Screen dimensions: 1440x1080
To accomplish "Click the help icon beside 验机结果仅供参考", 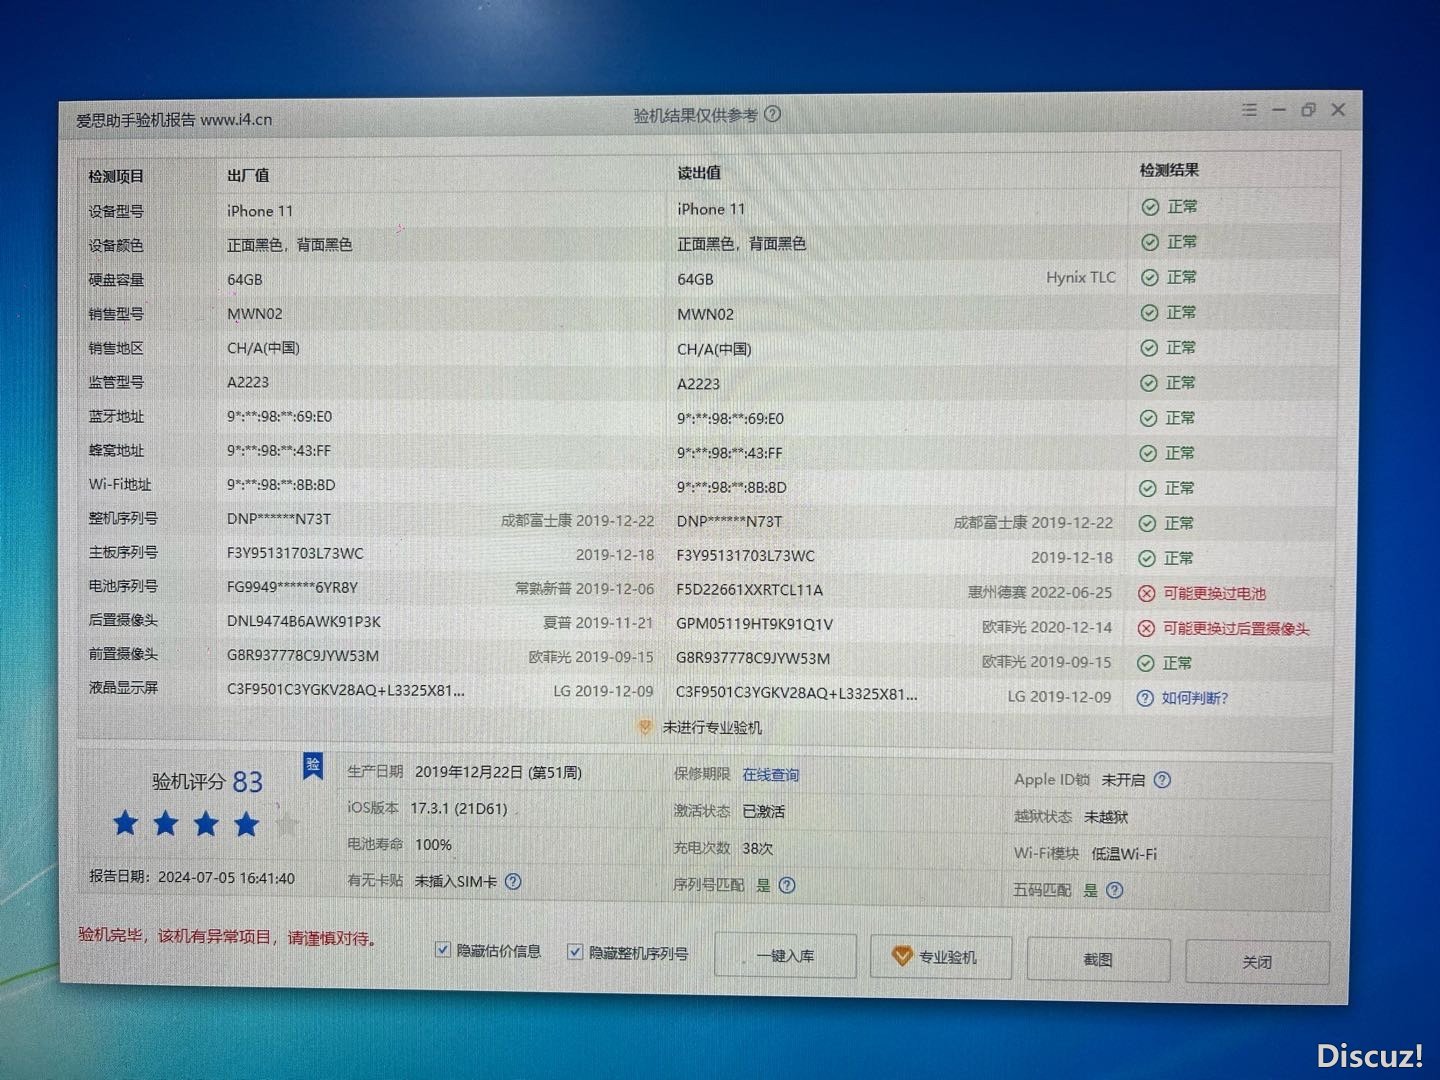I will (x=773, y=114).
